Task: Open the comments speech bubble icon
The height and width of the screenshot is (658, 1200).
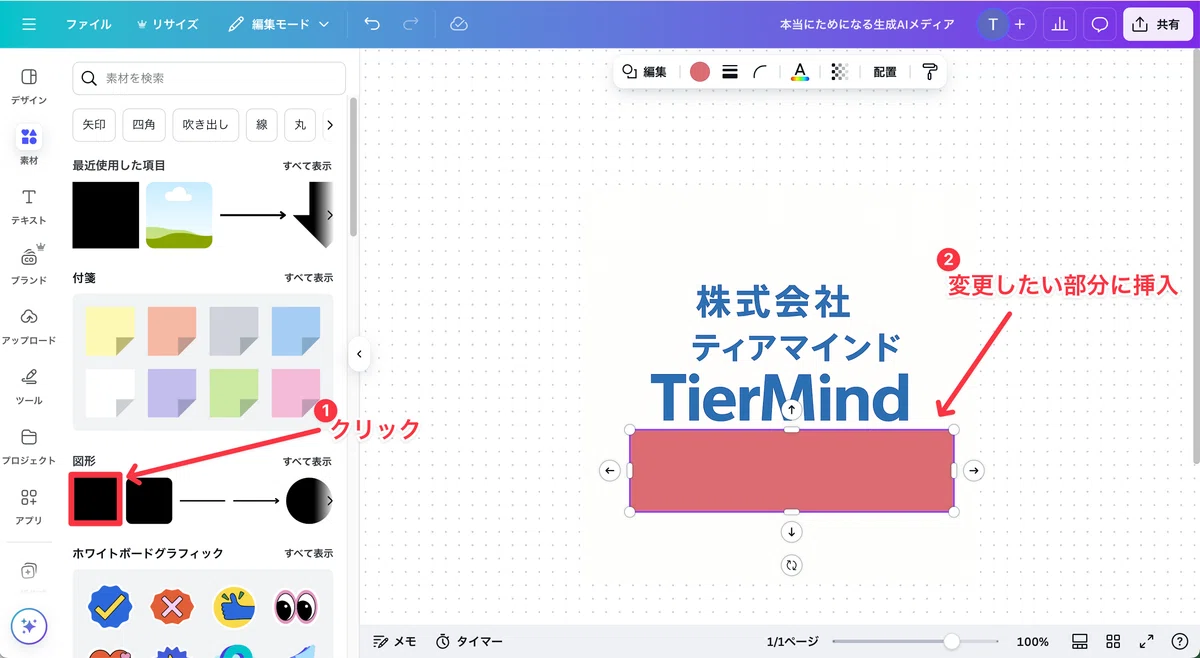Action: coord(1100,24)
